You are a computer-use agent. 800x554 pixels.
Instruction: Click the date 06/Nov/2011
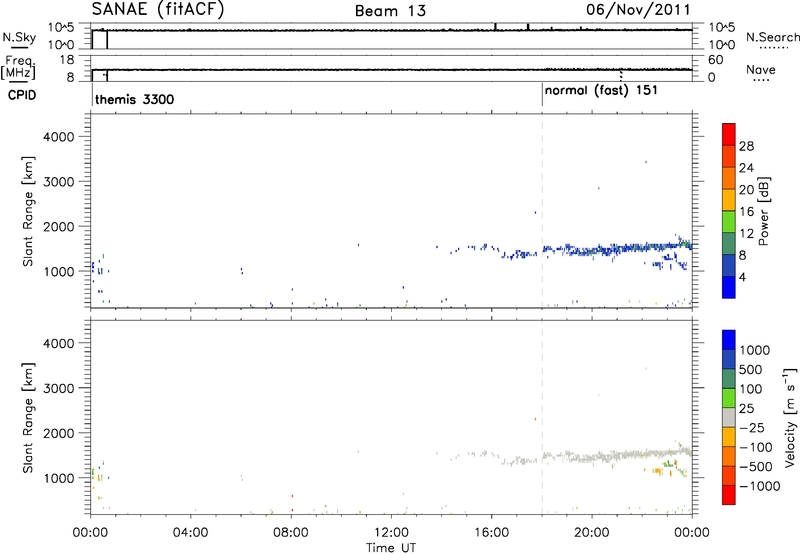click(638, 10)
